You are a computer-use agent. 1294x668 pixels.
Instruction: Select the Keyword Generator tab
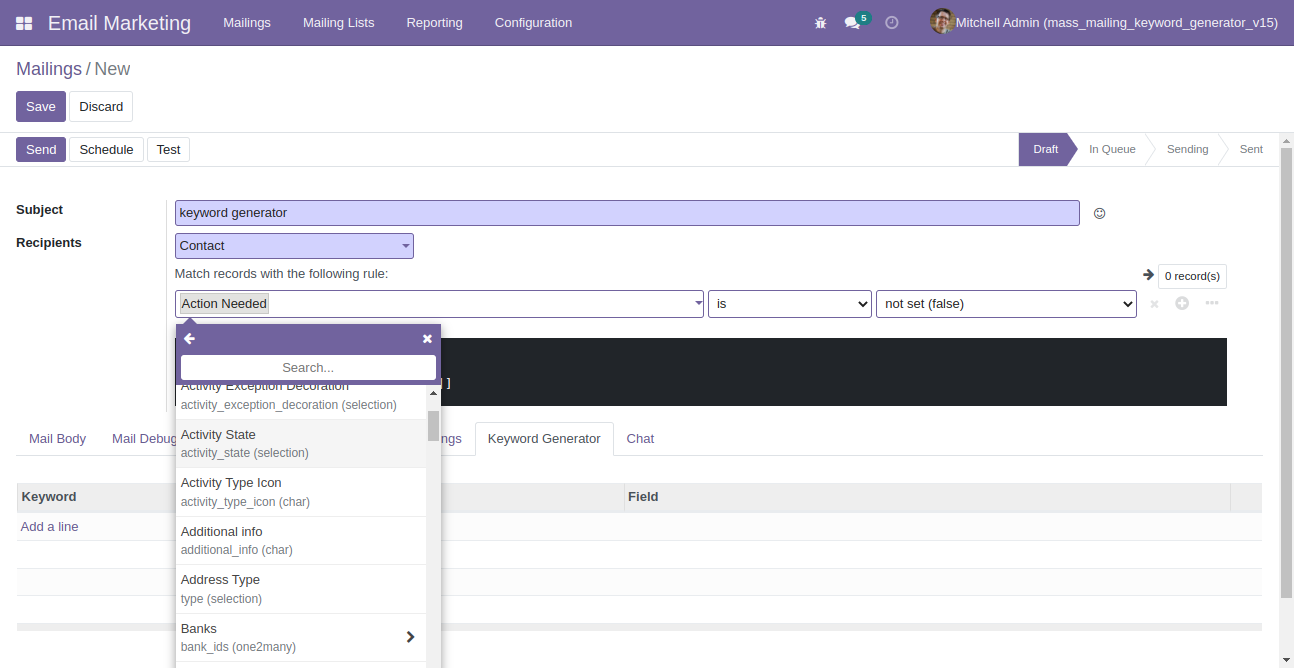544,439
